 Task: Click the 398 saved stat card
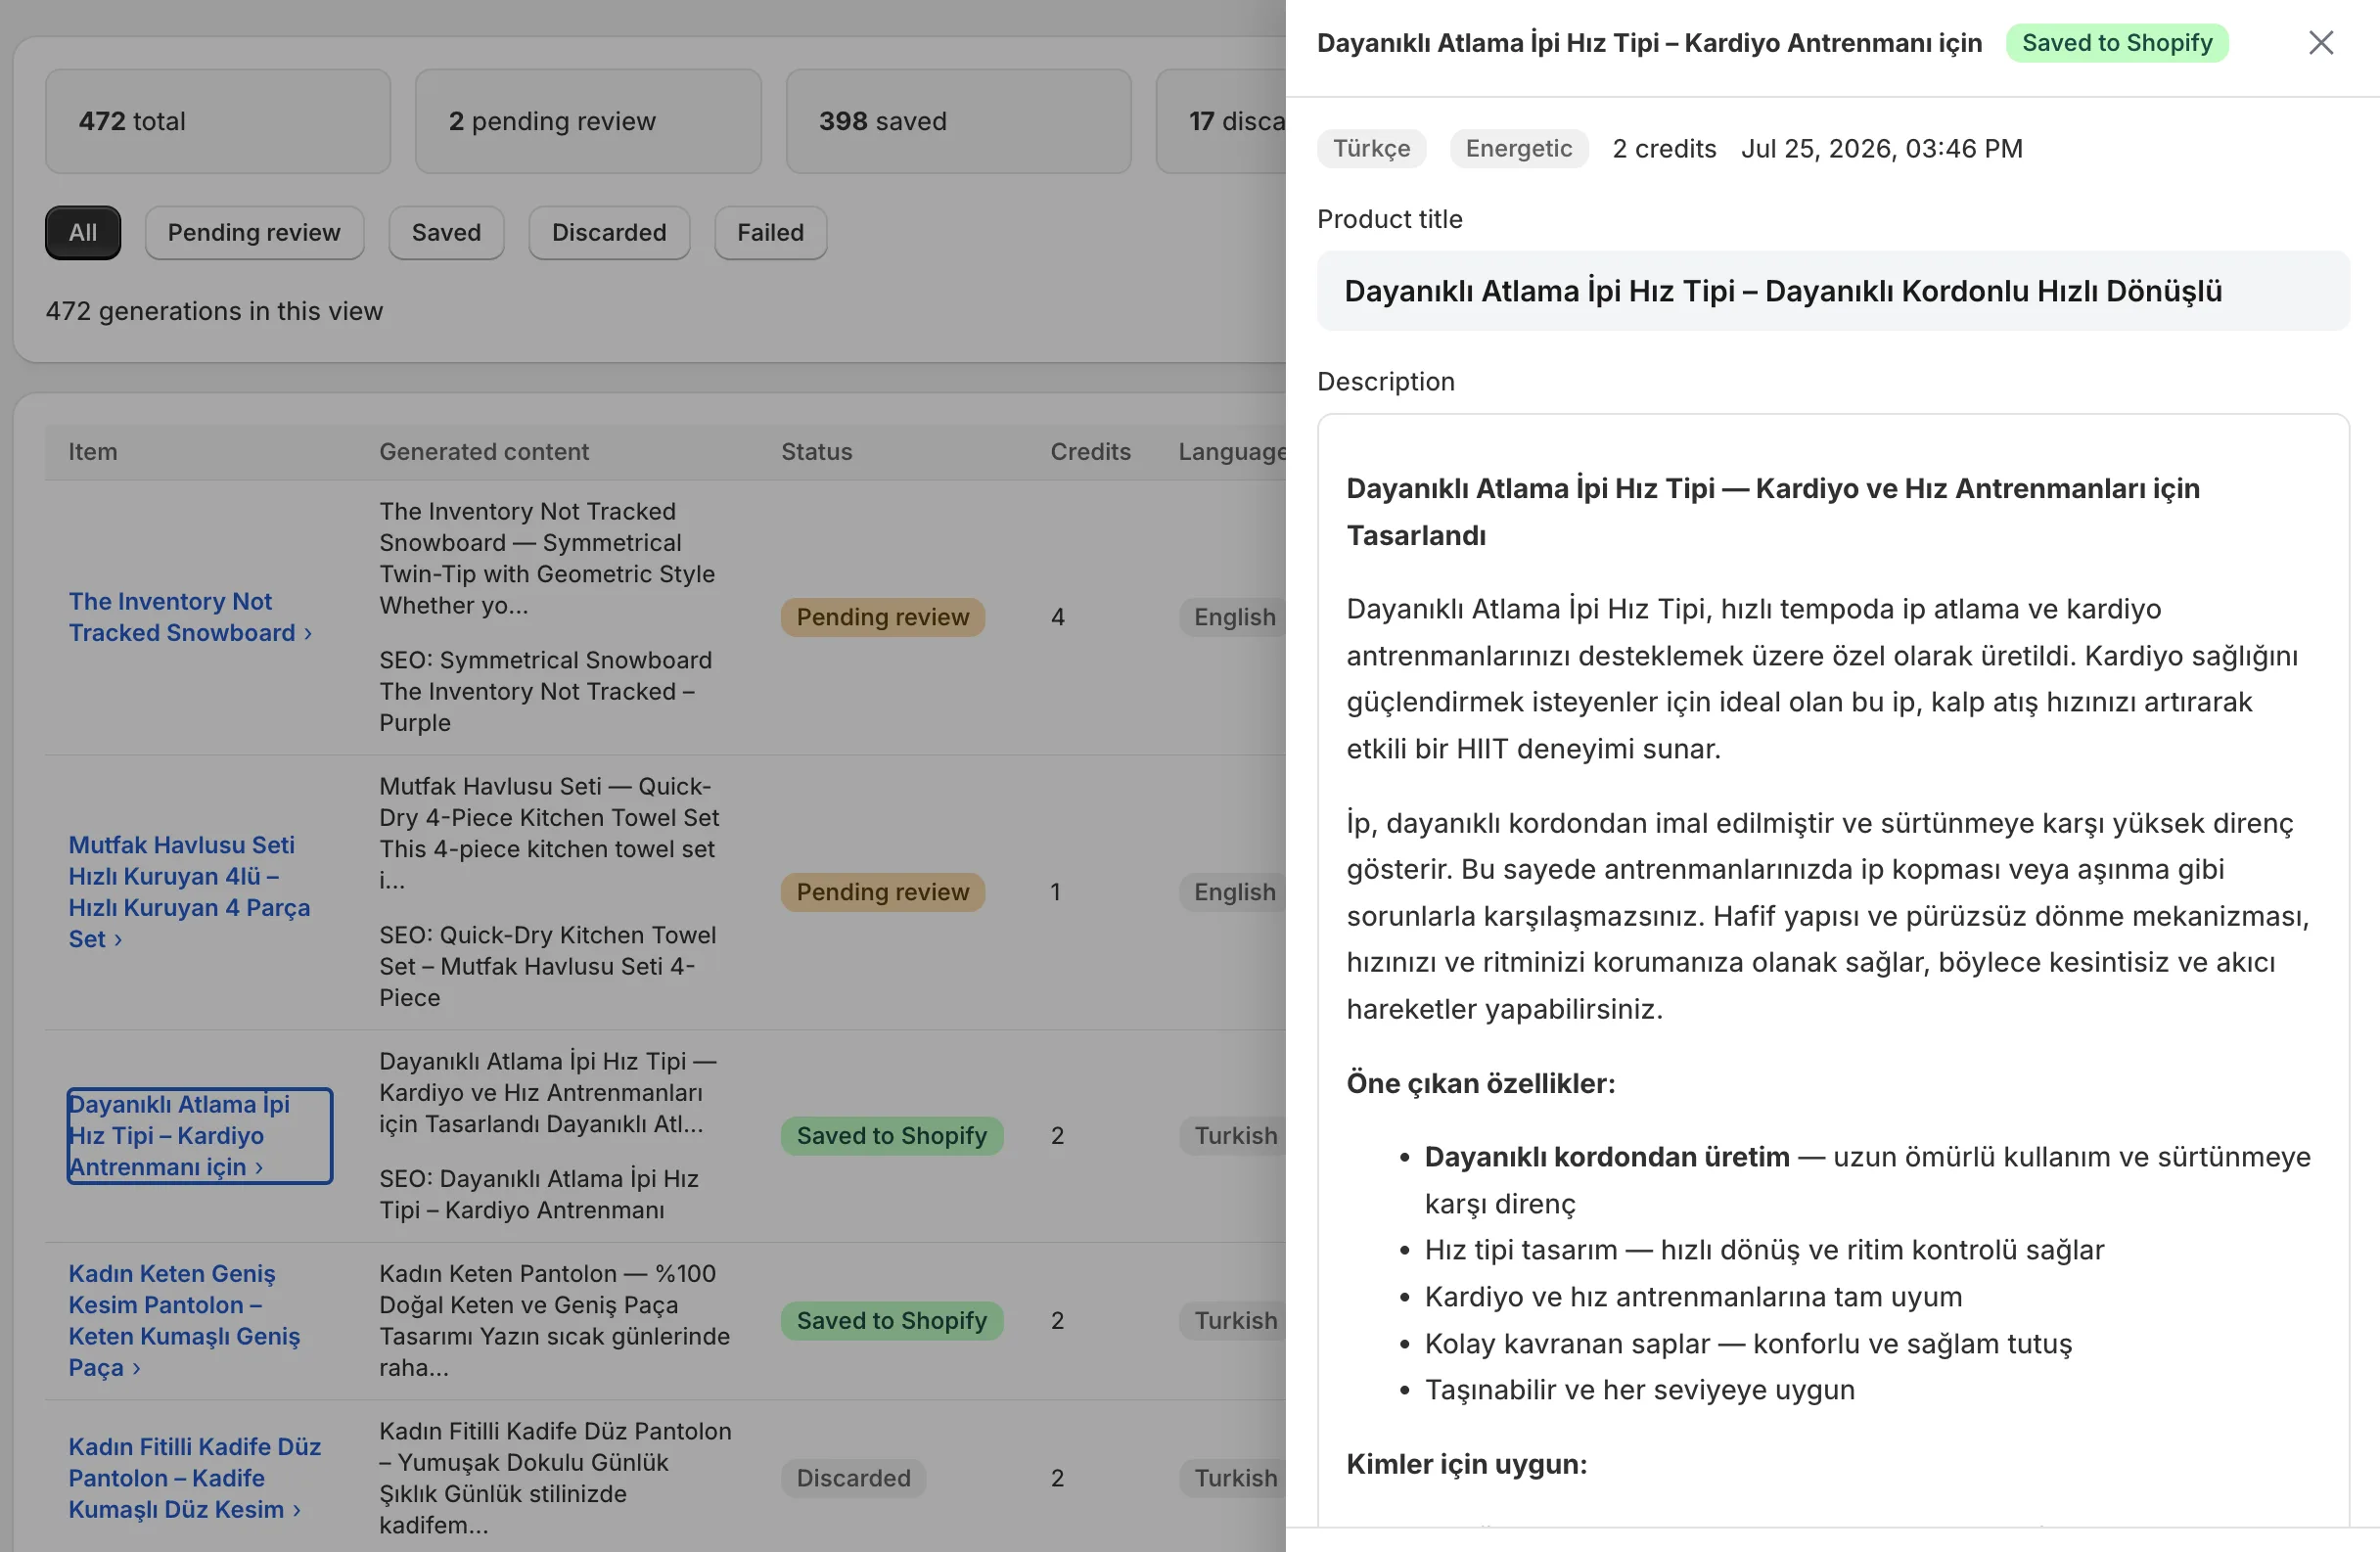[x=958, y=121]
